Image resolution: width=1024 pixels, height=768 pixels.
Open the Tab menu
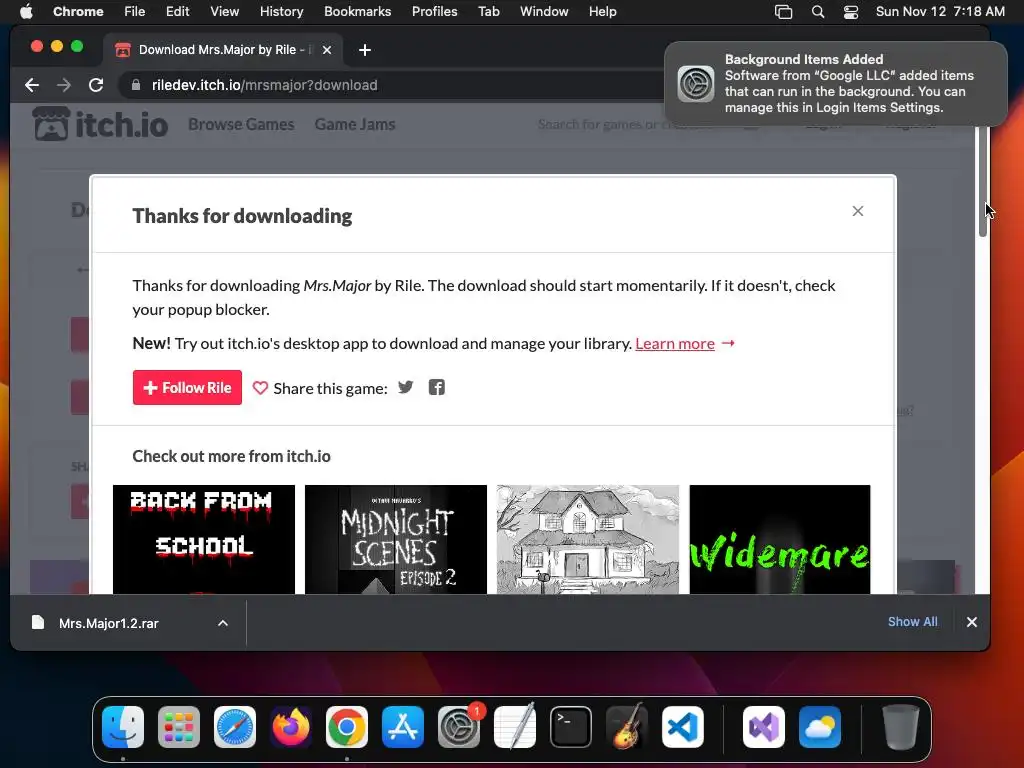click(x=488, y=11)
